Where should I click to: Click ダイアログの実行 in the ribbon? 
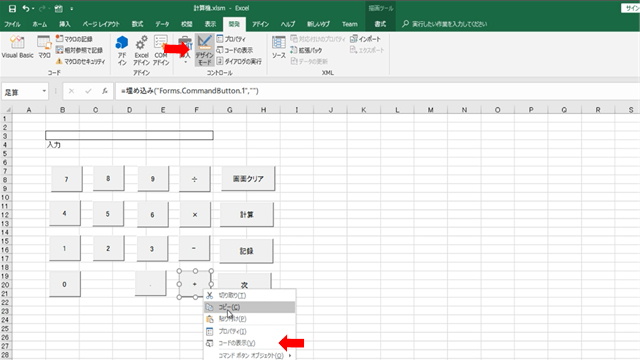coord(239,61)
